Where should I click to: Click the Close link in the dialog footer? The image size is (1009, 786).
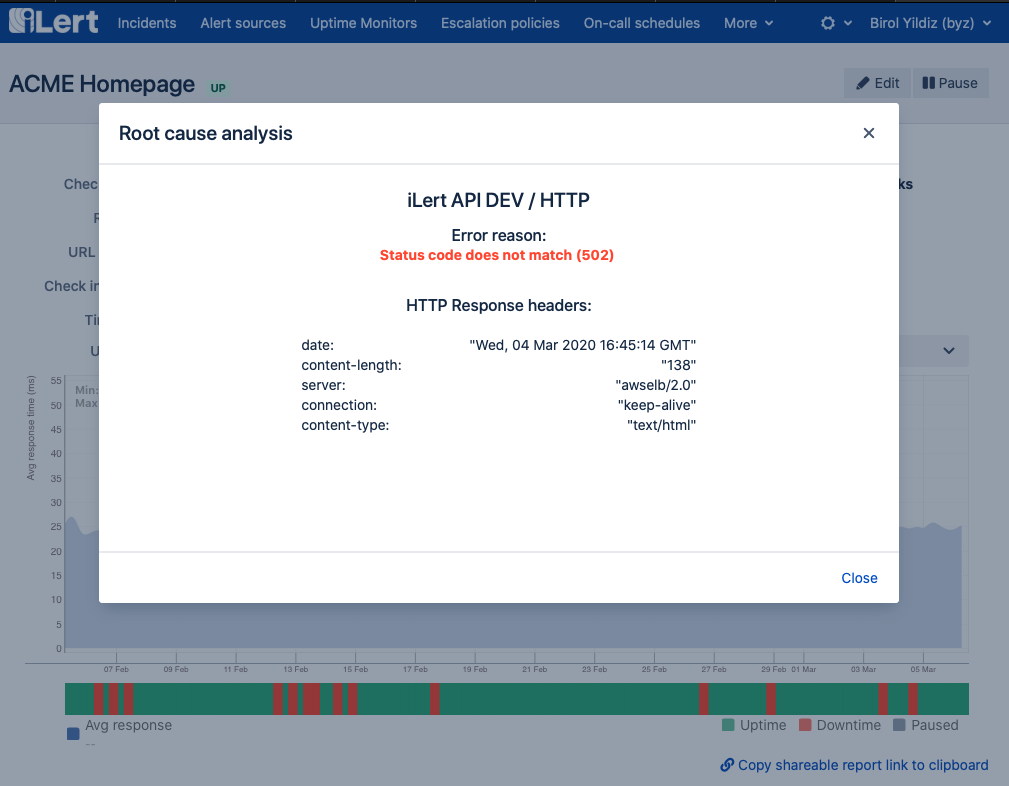859,578
